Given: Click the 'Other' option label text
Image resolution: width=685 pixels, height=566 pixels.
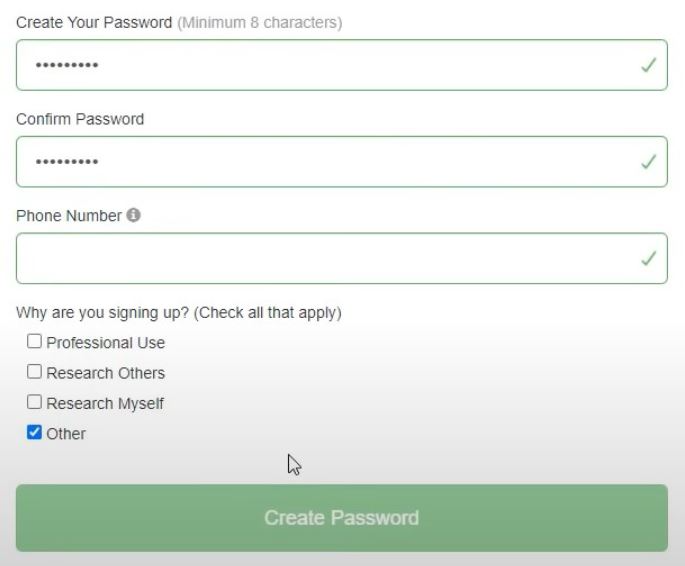Looking at the screenshot, I should (66, 434).
